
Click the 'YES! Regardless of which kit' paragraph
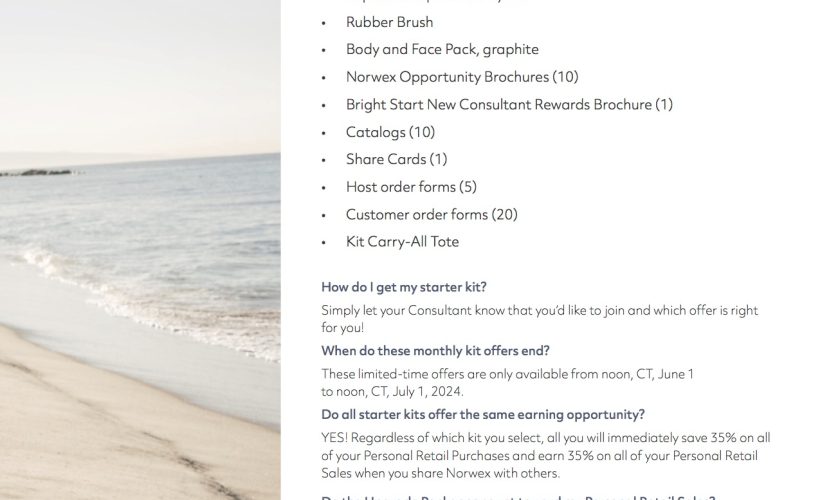pyautogui.click(x=545, y=455)
